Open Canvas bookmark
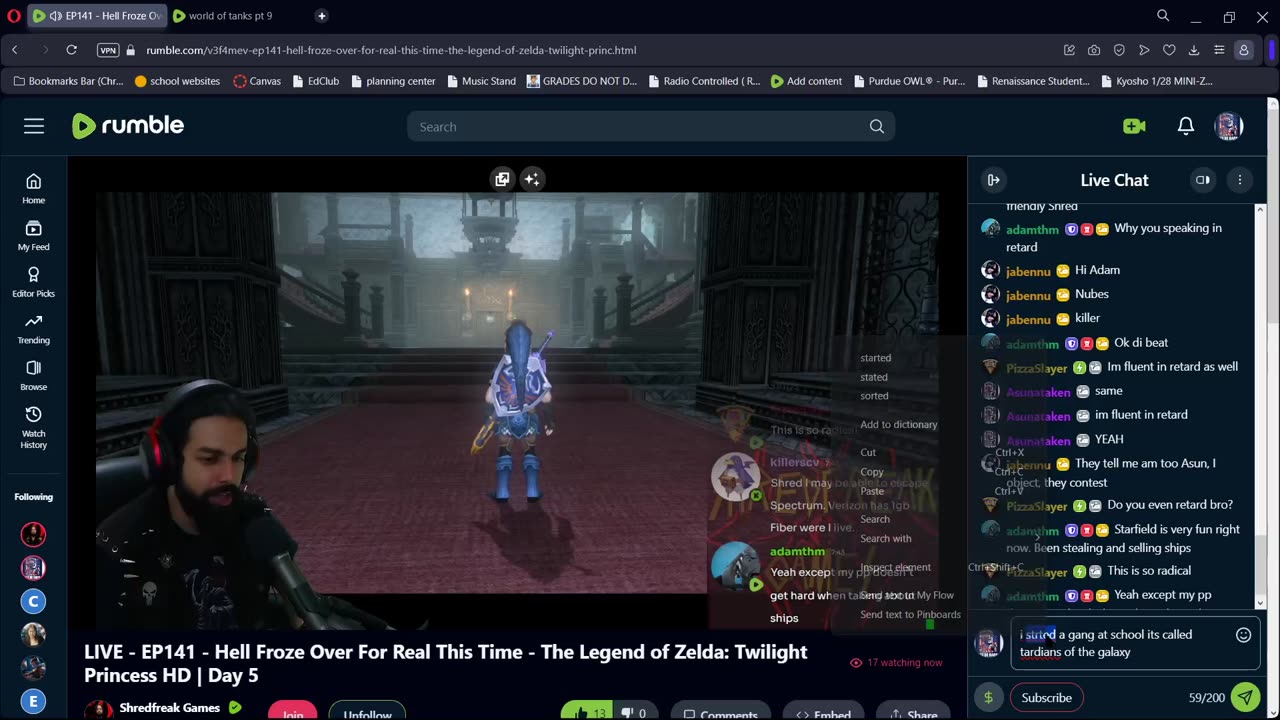 pos(257,81)
